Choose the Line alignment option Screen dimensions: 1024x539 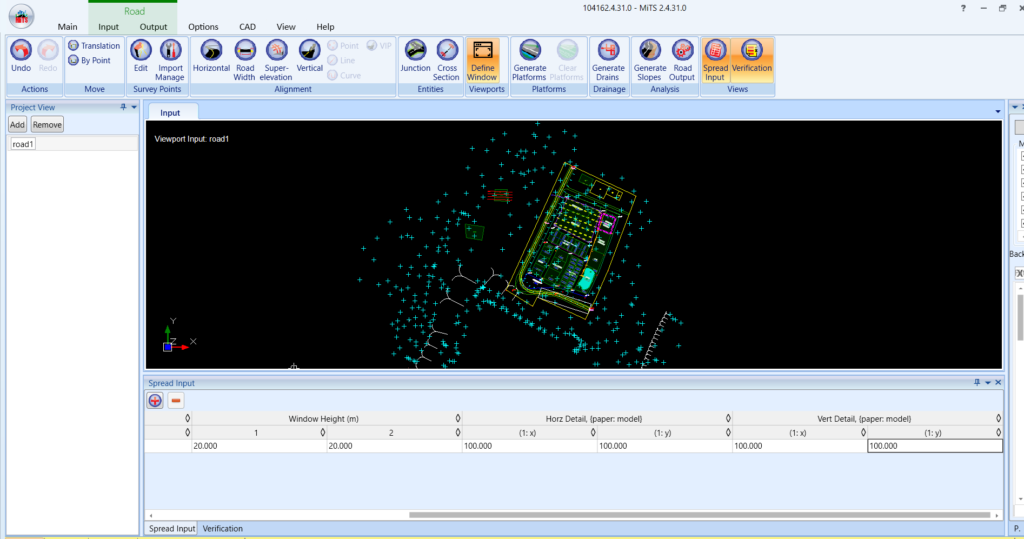[341, 60]
